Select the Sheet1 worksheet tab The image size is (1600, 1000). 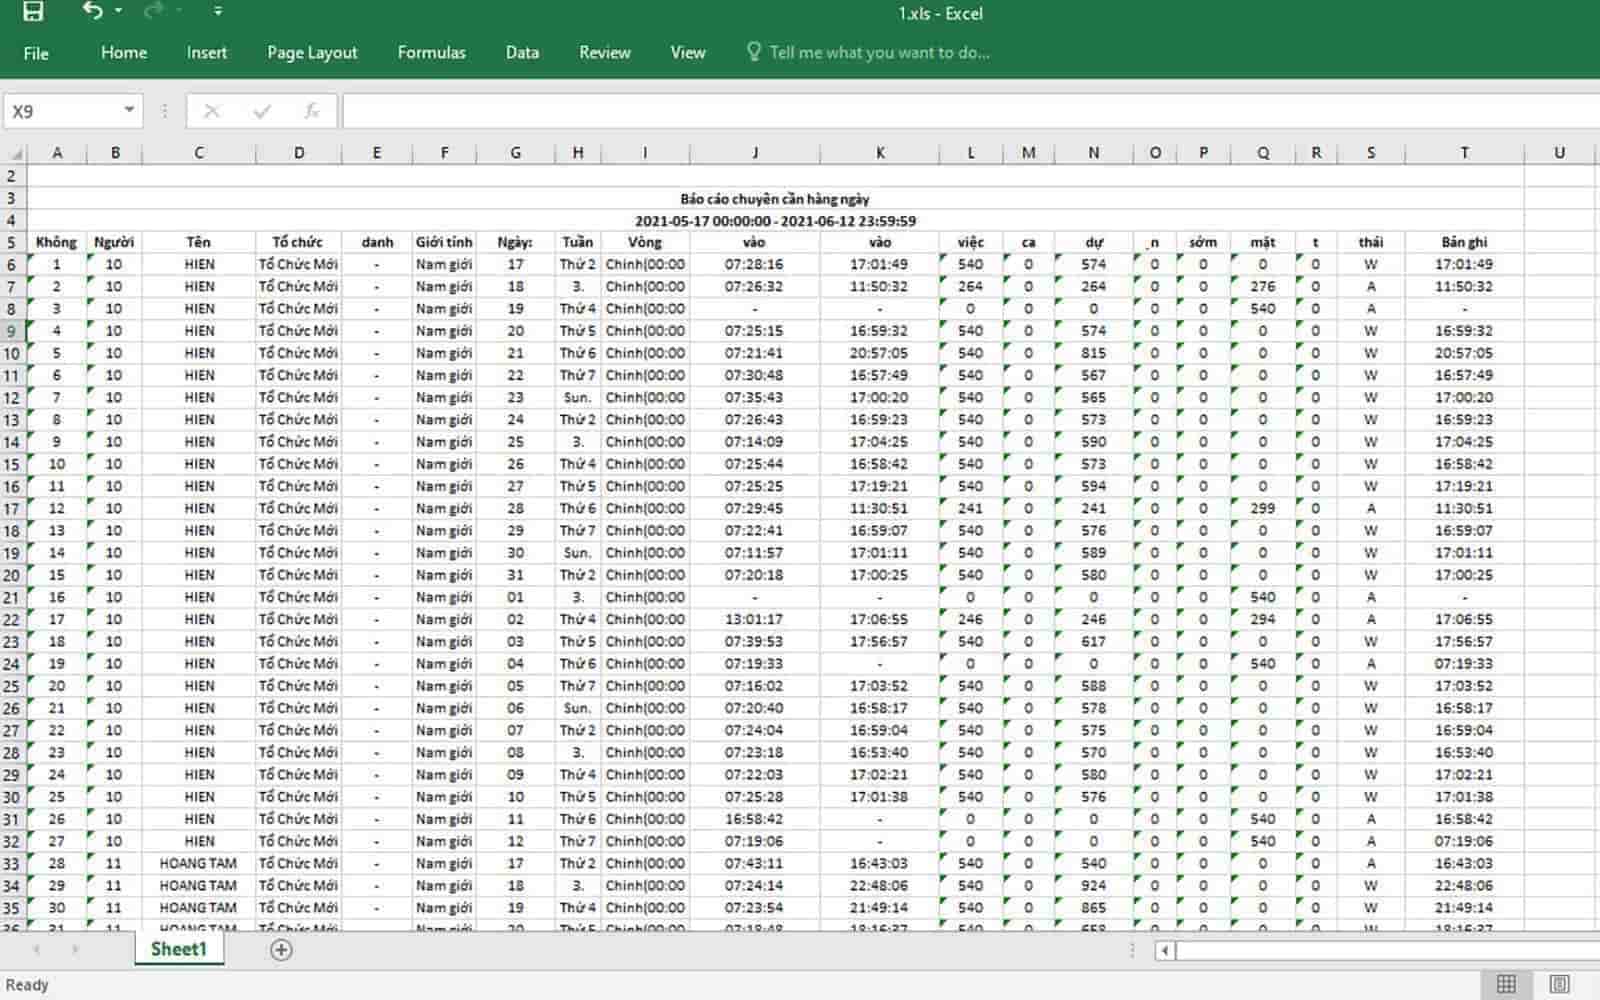(x=178, y=949)
